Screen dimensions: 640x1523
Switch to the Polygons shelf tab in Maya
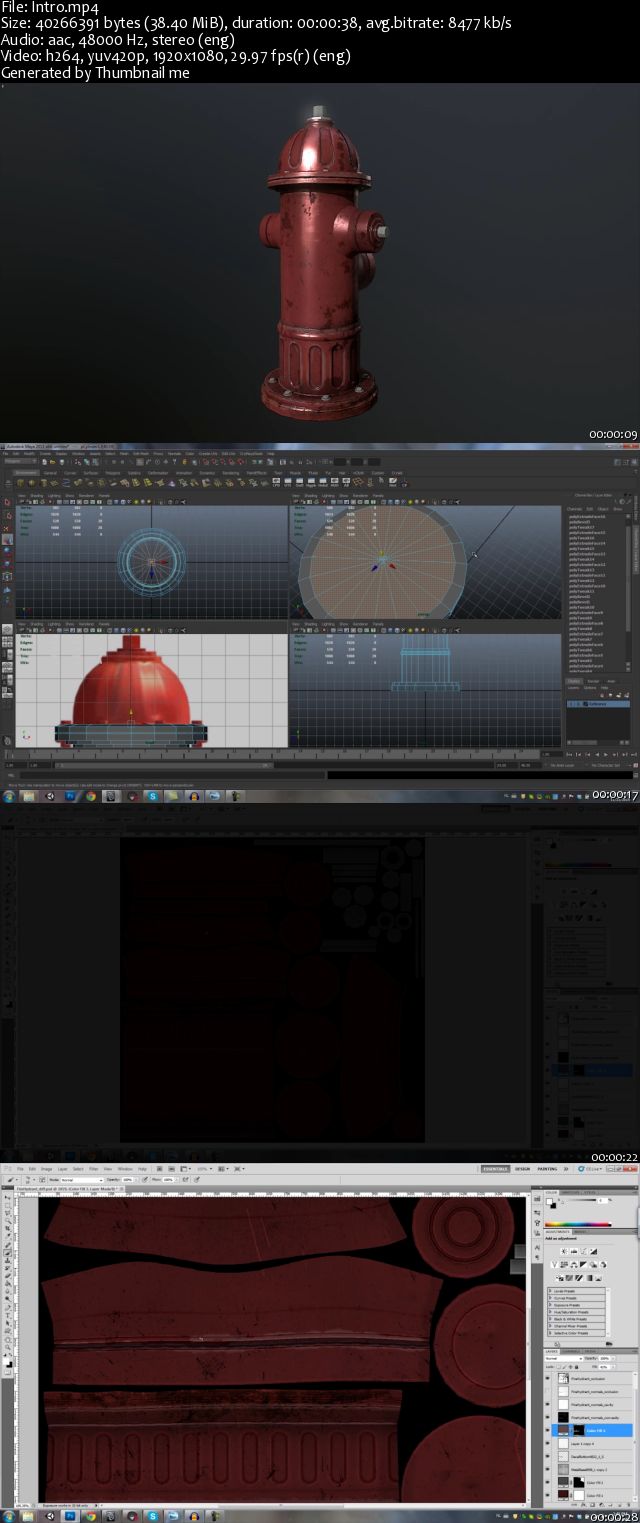[113, 472]
